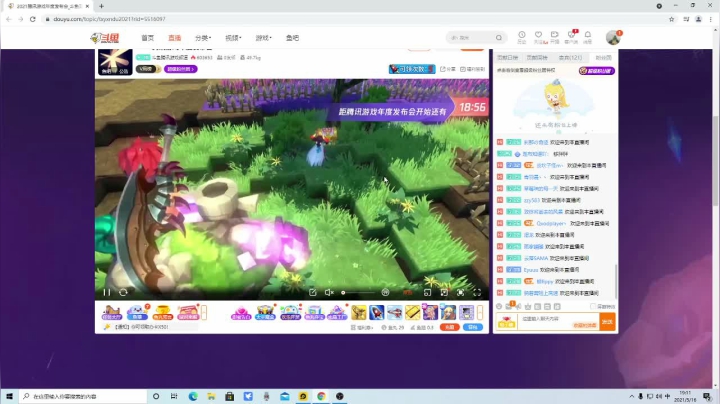Unmute the video with the speaker icon

pos(329,292)
